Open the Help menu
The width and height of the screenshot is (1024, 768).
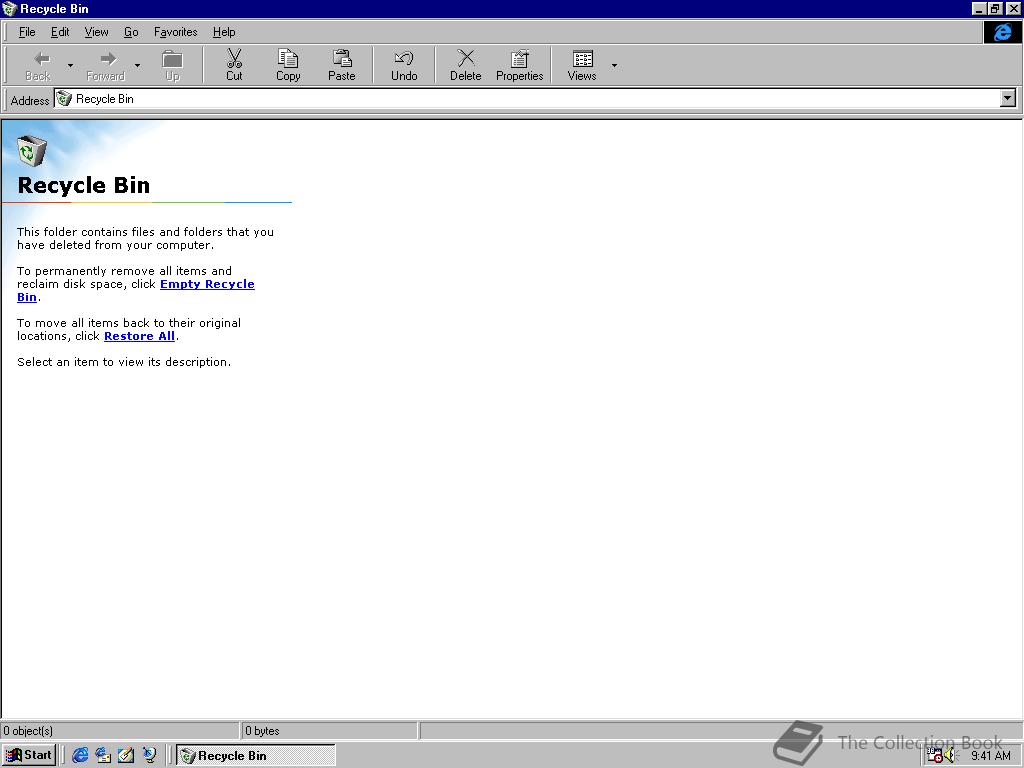[x=224, y=32]
